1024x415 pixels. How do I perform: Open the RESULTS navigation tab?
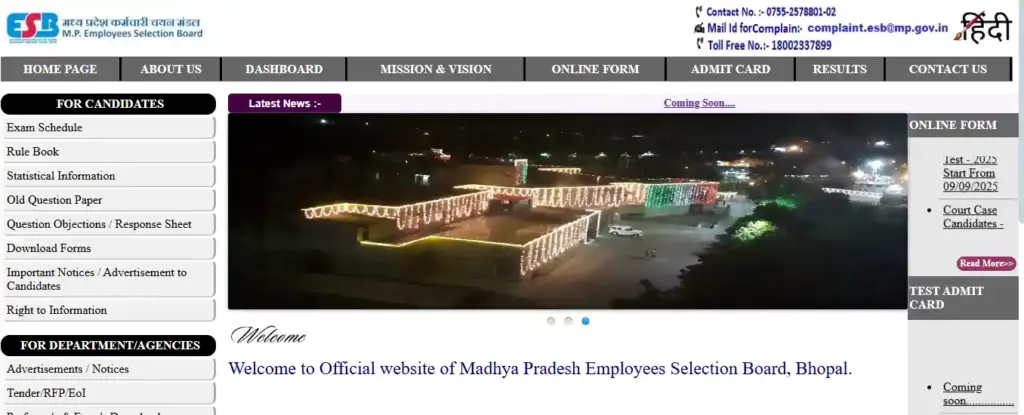click(x=839, y=69)
